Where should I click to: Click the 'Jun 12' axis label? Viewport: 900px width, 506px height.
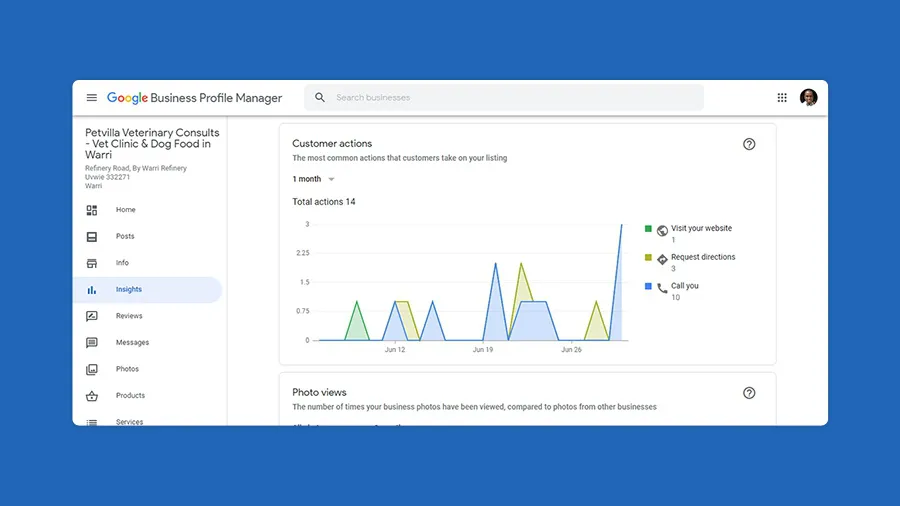coord(395,349)
